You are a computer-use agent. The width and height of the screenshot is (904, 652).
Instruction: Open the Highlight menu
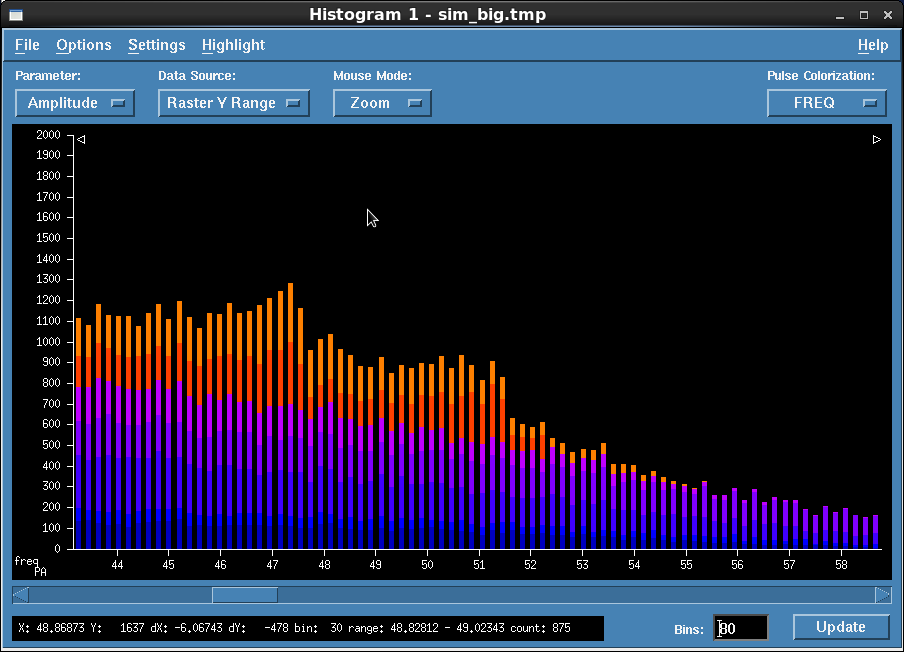tap(233, 45)
